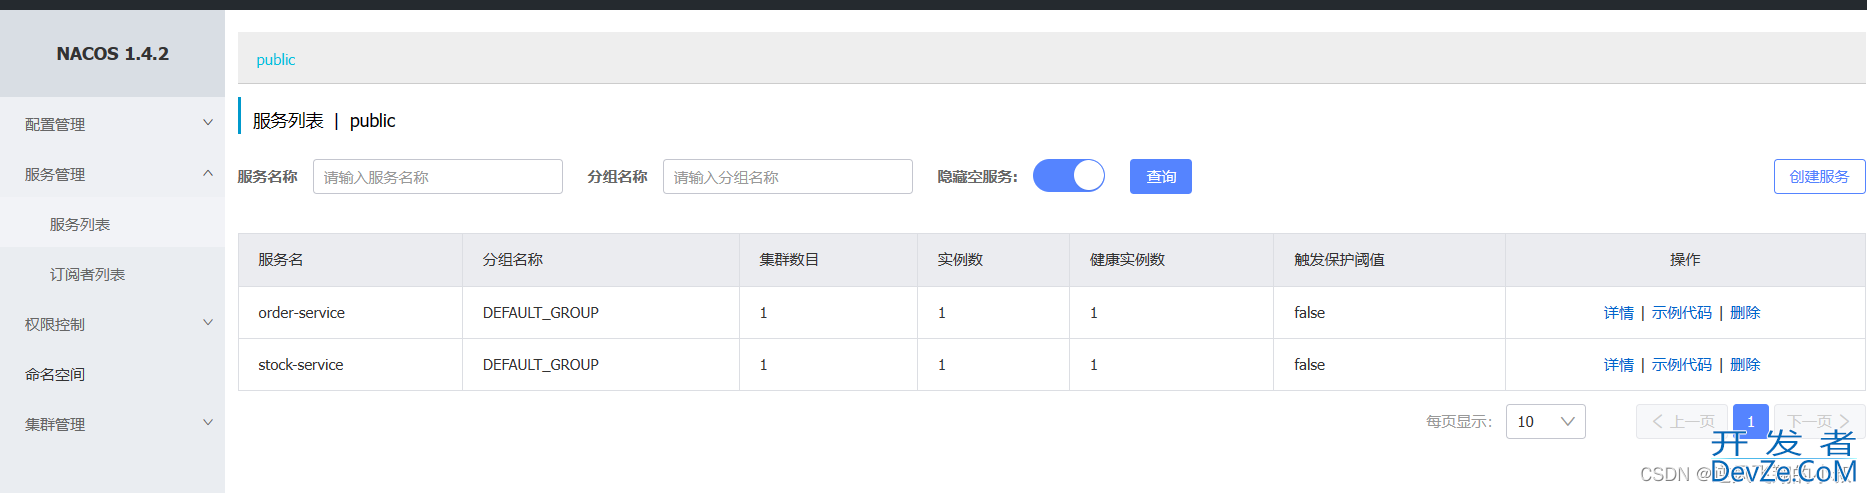Open the 权限控制 sidebar menu
This screenshot has width=1867, height=493.
click(112, 324)
